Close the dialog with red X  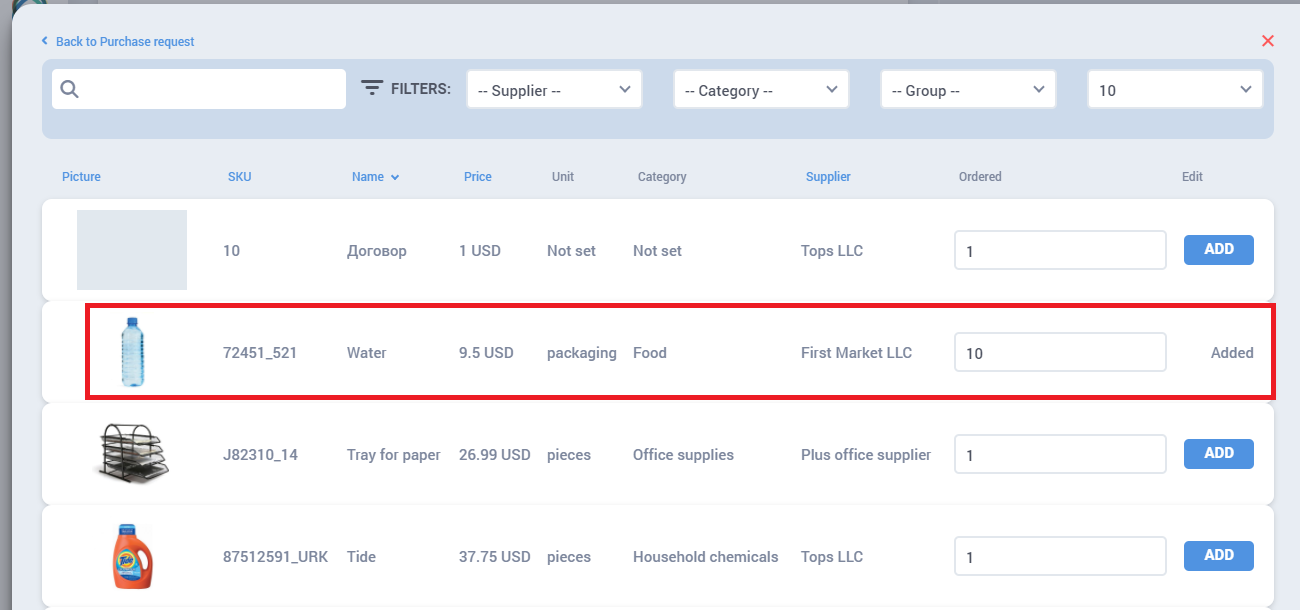(1268, 41)
